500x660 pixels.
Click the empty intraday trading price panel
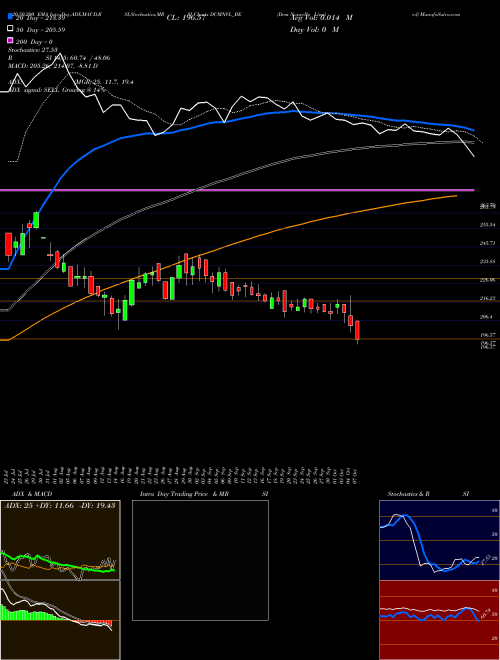(200, 560)
